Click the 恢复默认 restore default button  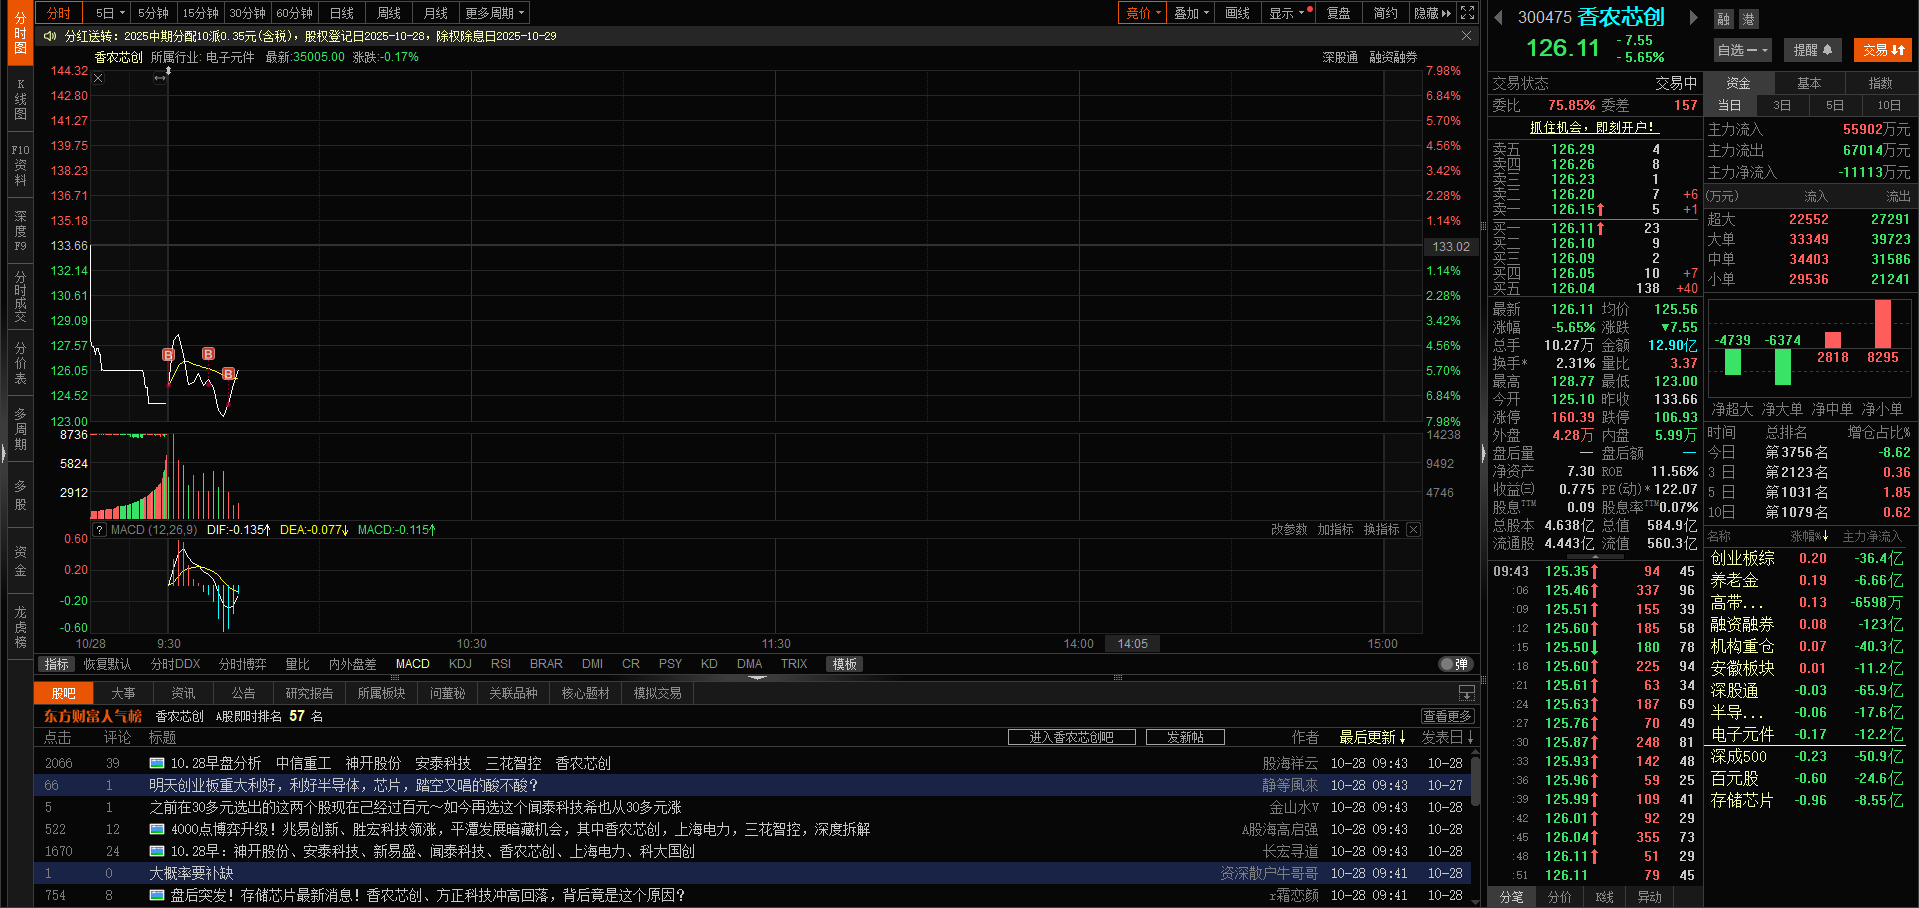pyautogui.click(x=107, y=664)
